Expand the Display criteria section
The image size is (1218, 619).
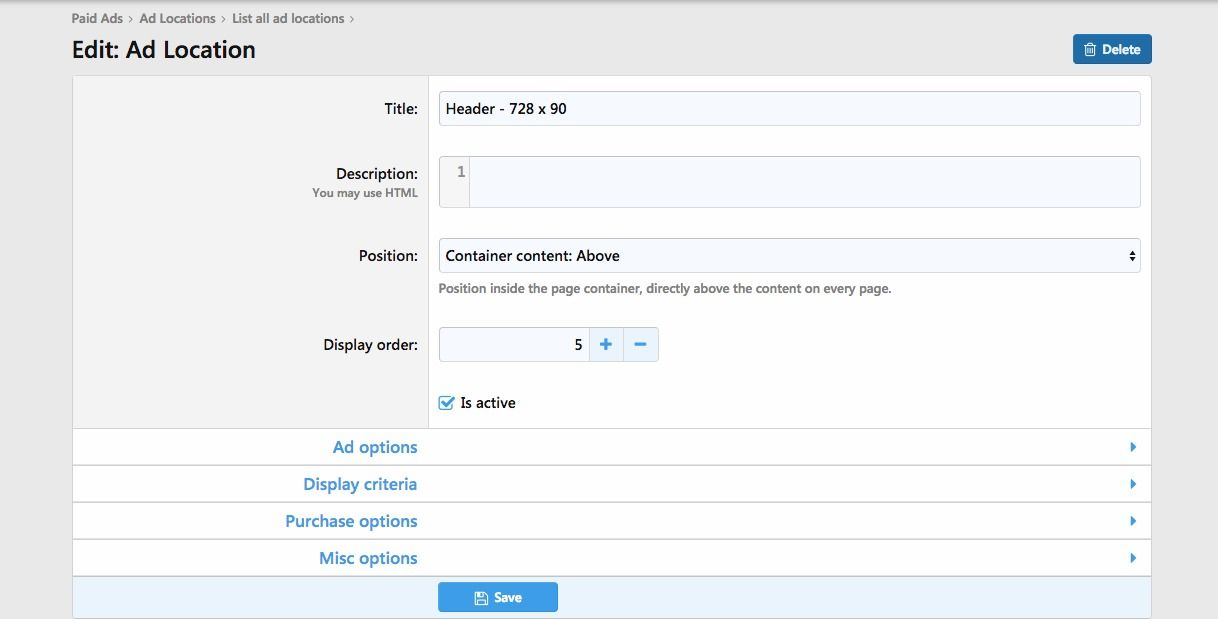pyautogui.click(x=360, y=484)
